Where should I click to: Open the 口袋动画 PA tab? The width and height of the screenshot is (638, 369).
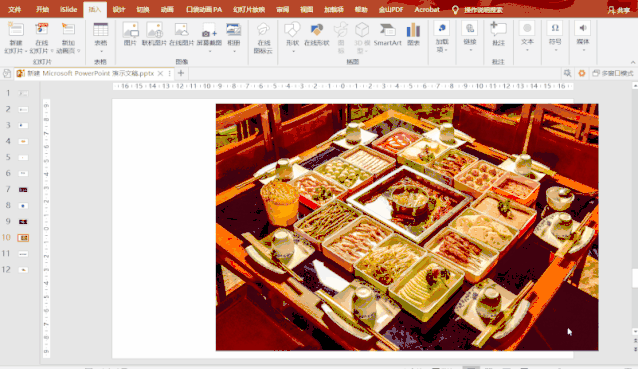(x=204, y=9)
